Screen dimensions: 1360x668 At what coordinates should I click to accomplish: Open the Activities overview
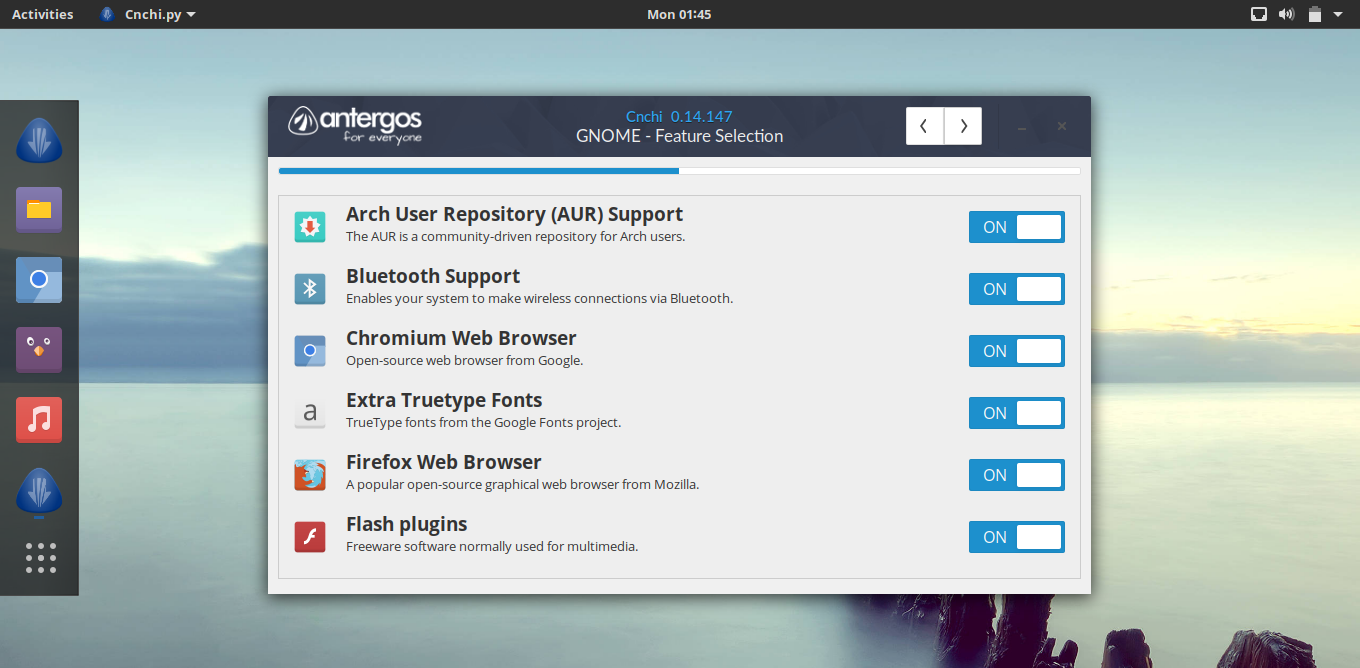42,14
